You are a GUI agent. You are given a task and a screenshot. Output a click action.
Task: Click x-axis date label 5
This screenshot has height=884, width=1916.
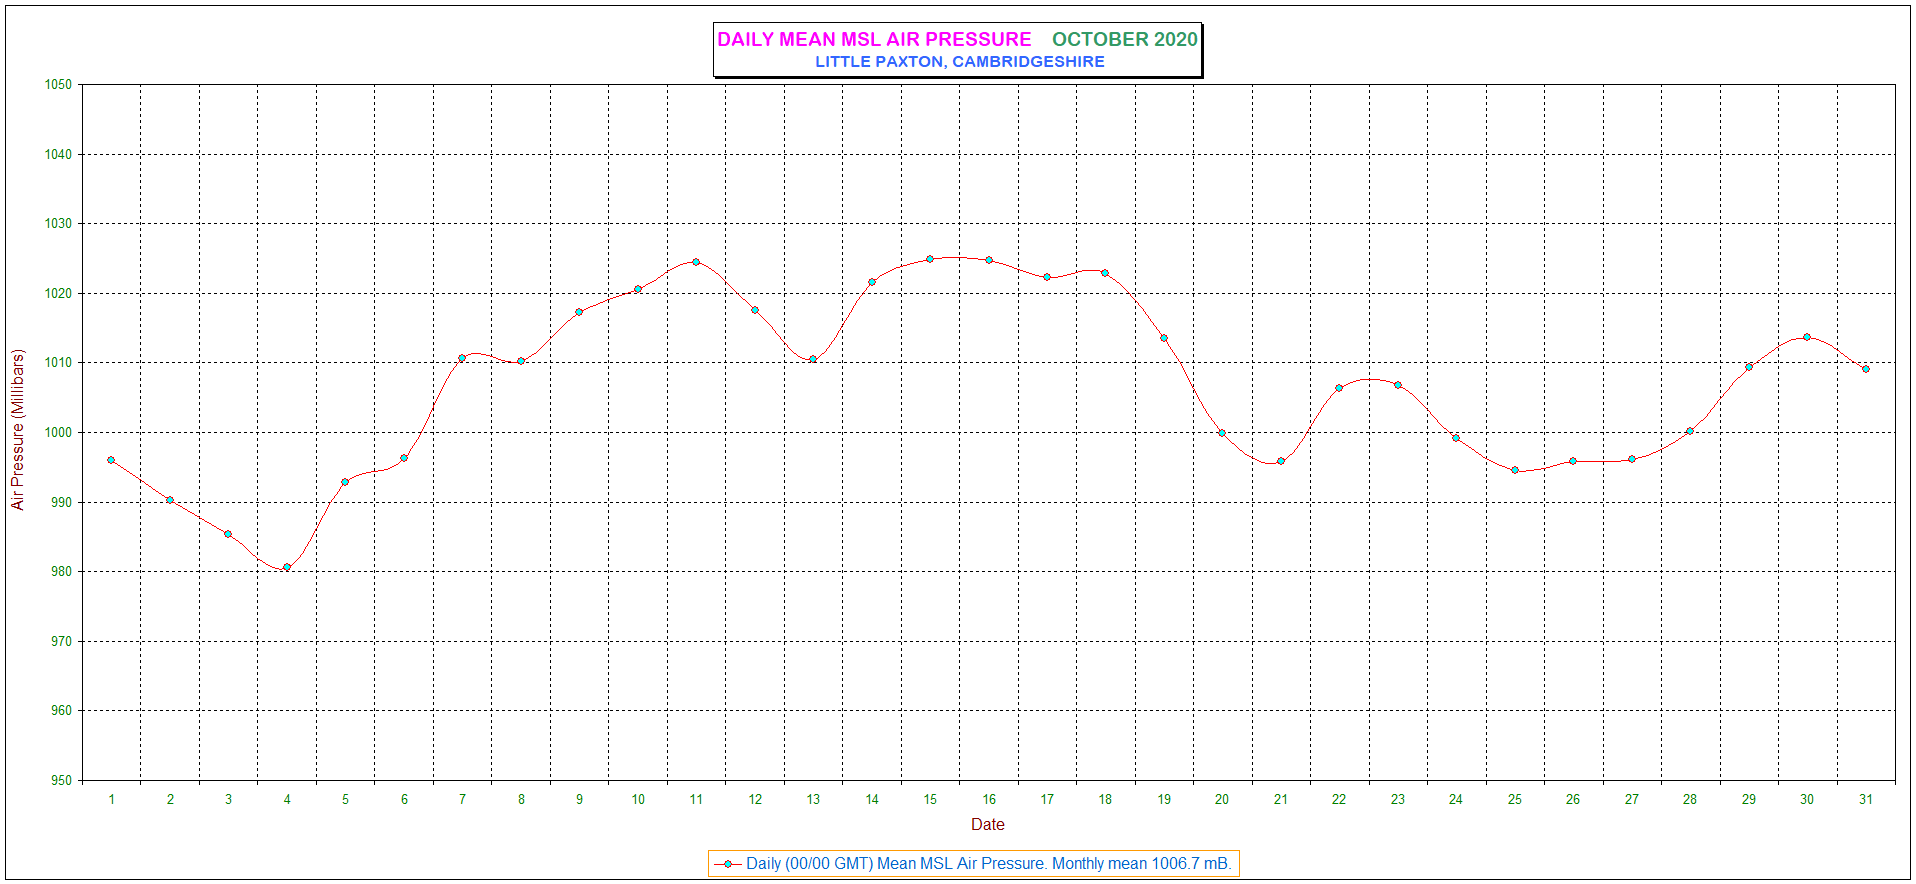coord(345,799)
